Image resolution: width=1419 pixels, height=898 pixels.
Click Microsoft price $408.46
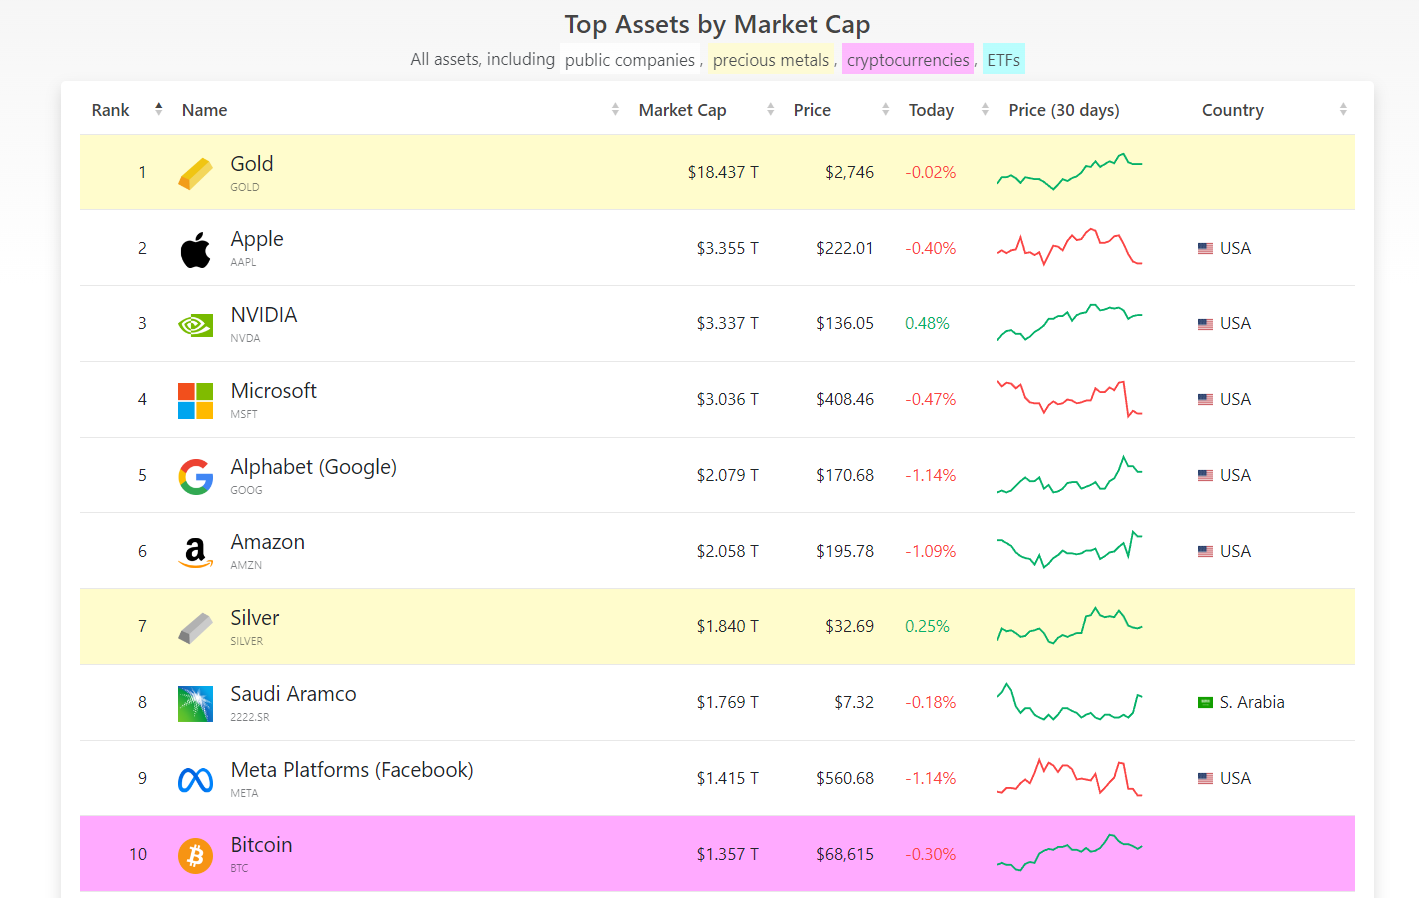(845, 399)
